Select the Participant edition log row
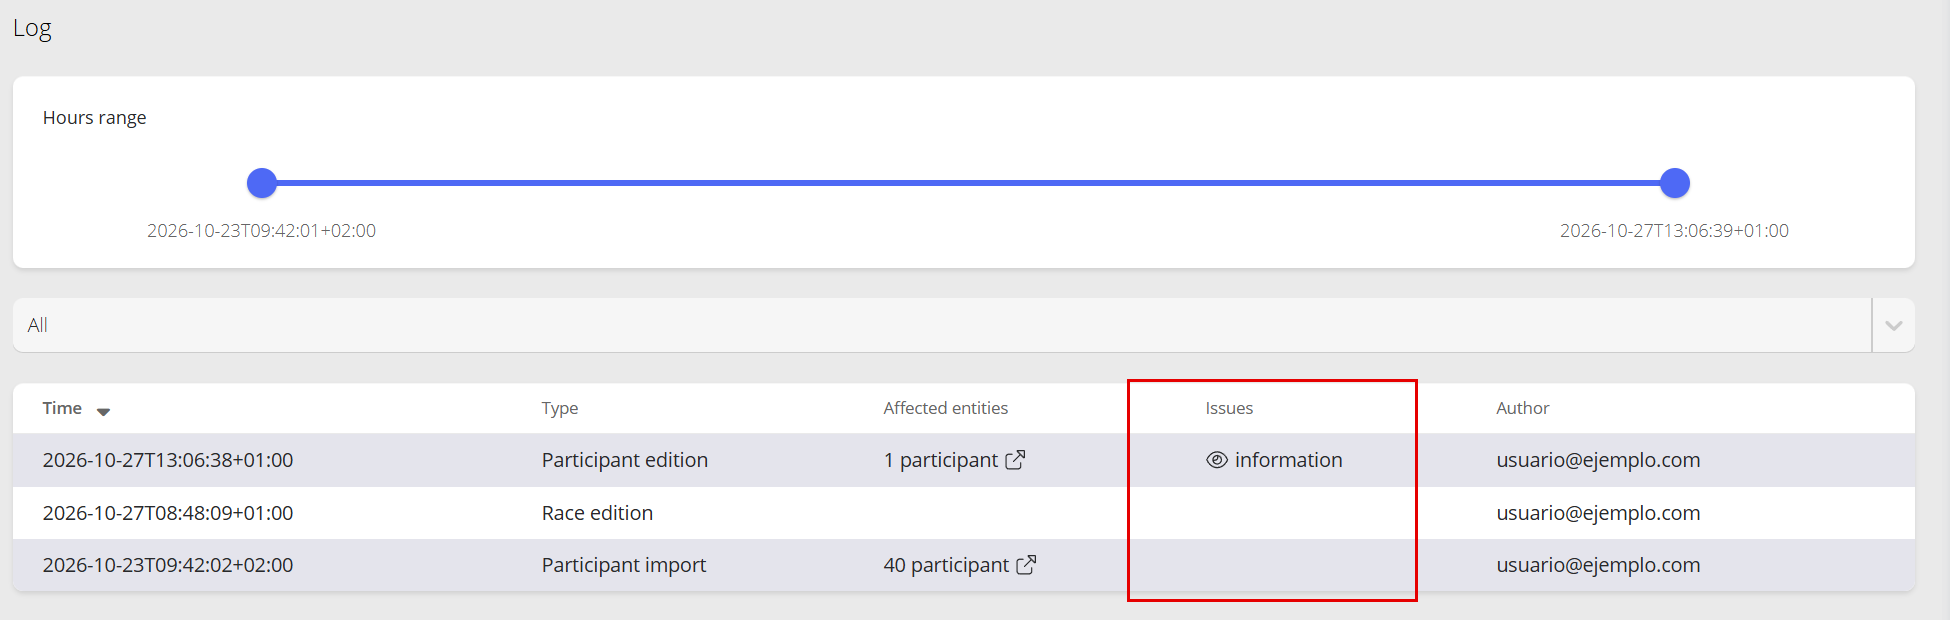 click(x=963, y=460)
